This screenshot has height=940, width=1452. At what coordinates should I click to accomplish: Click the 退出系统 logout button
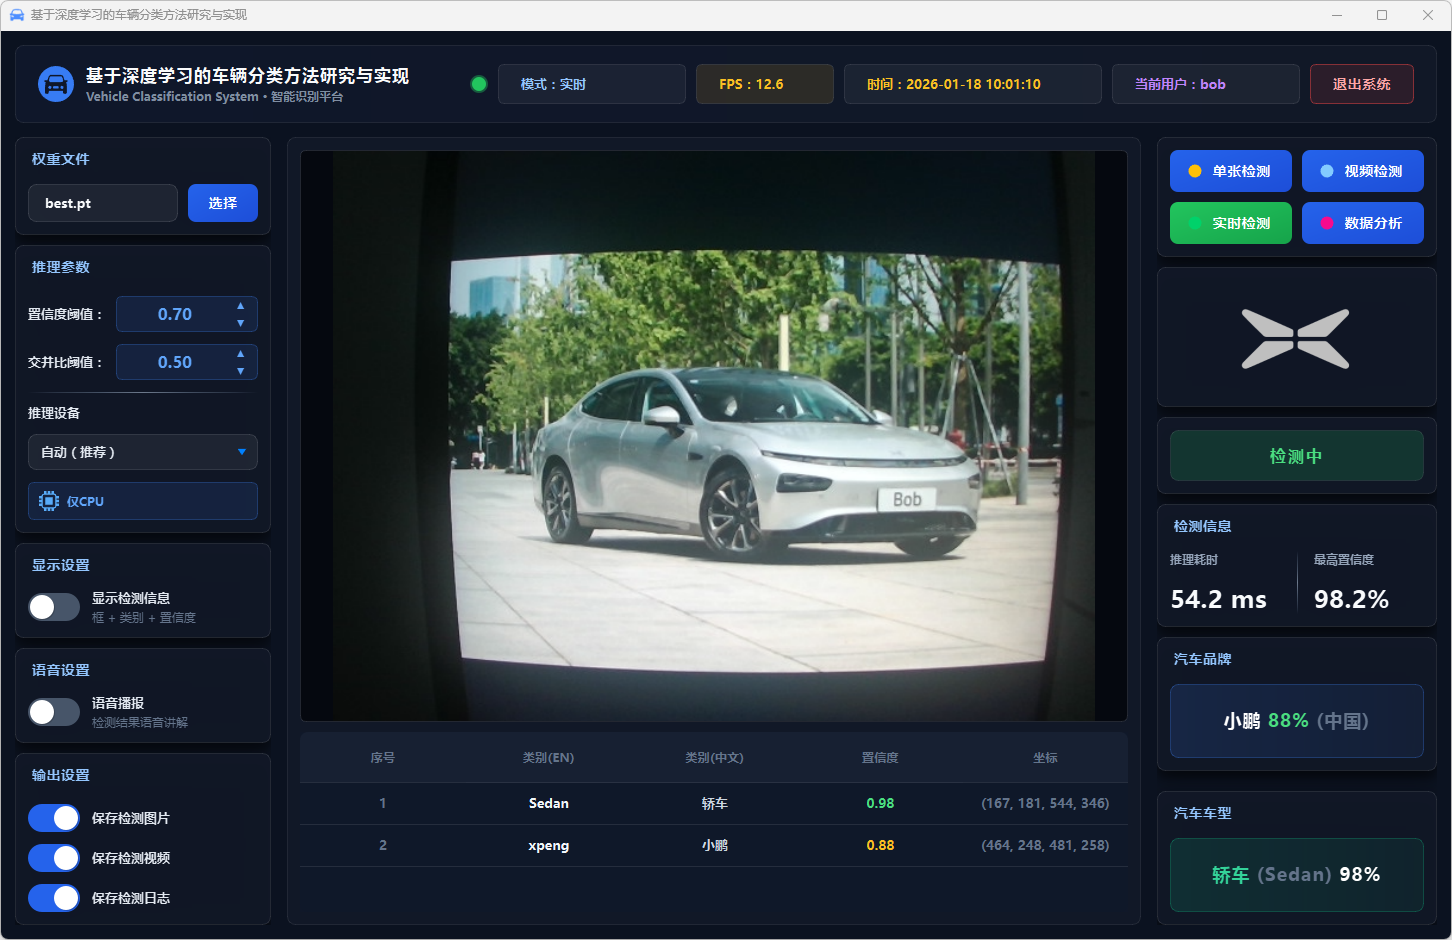tap(1361, 84)
